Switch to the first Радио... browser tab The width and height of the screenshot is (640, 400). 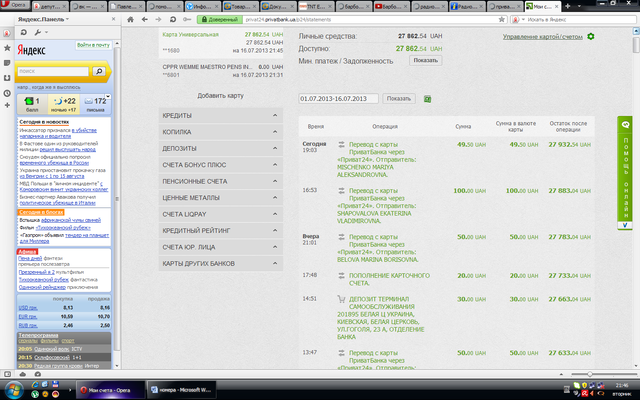[x=430, y=7]
